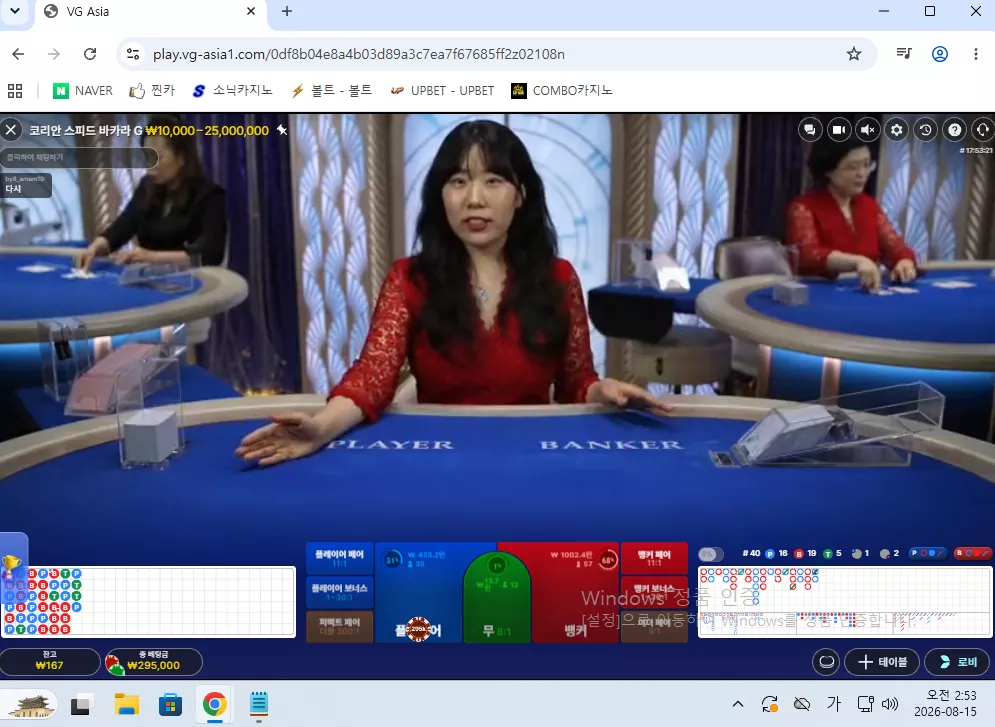Bet on 플레이어 페어 11:1
Viewport: 995px width, 727px height.
point(339,558)
